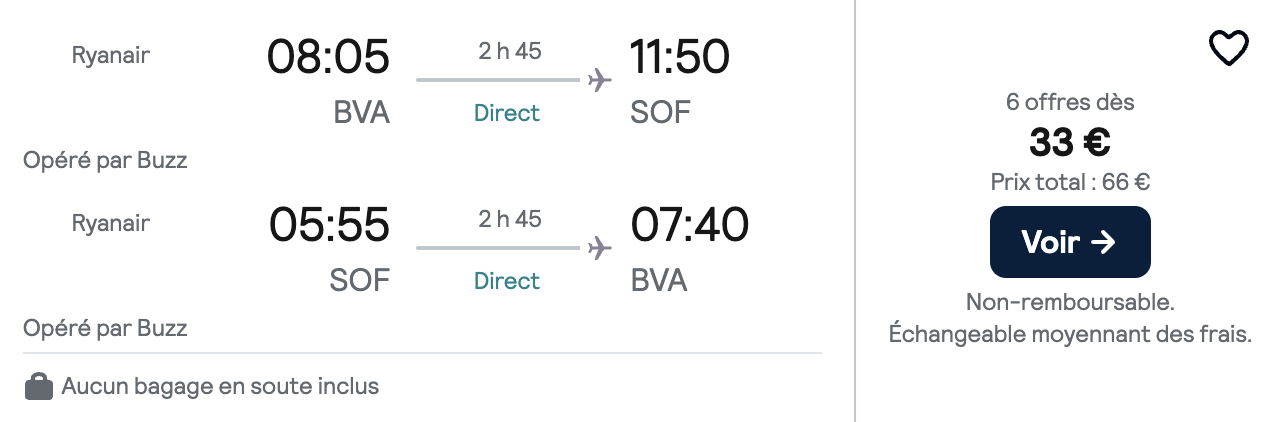Save flight with the heart icon
The height and width of the screenshot is (422, 1274).
tap(1228, 48)
